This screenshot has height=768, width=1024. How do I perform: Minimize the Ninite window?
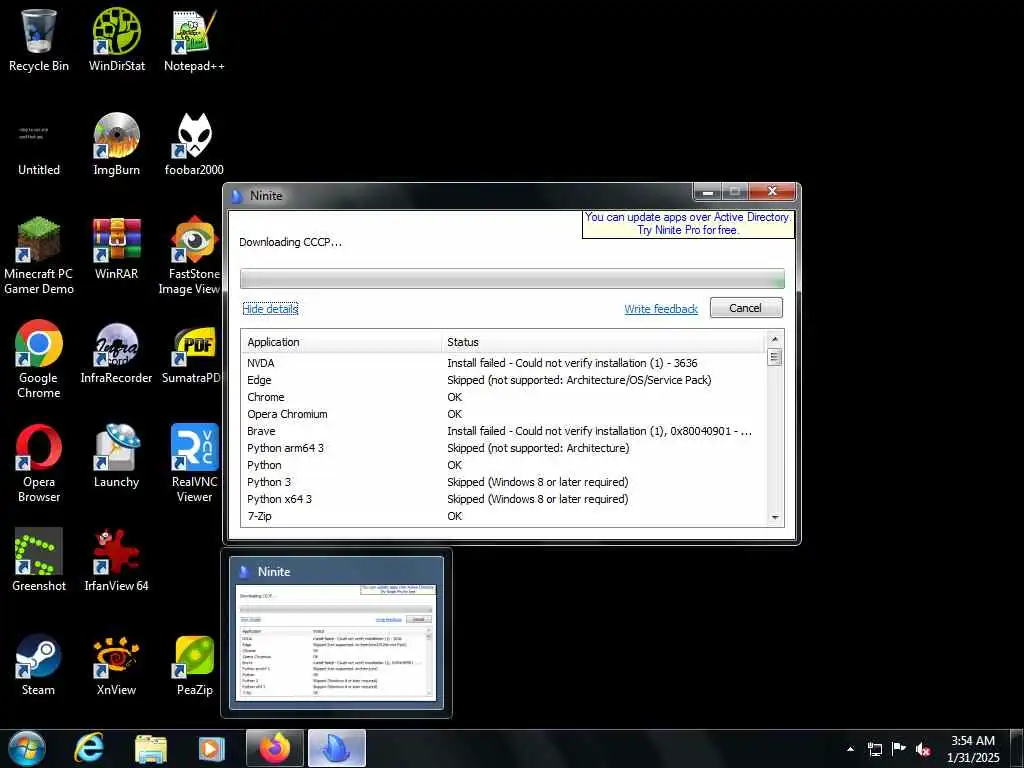[x=707, y=192]
